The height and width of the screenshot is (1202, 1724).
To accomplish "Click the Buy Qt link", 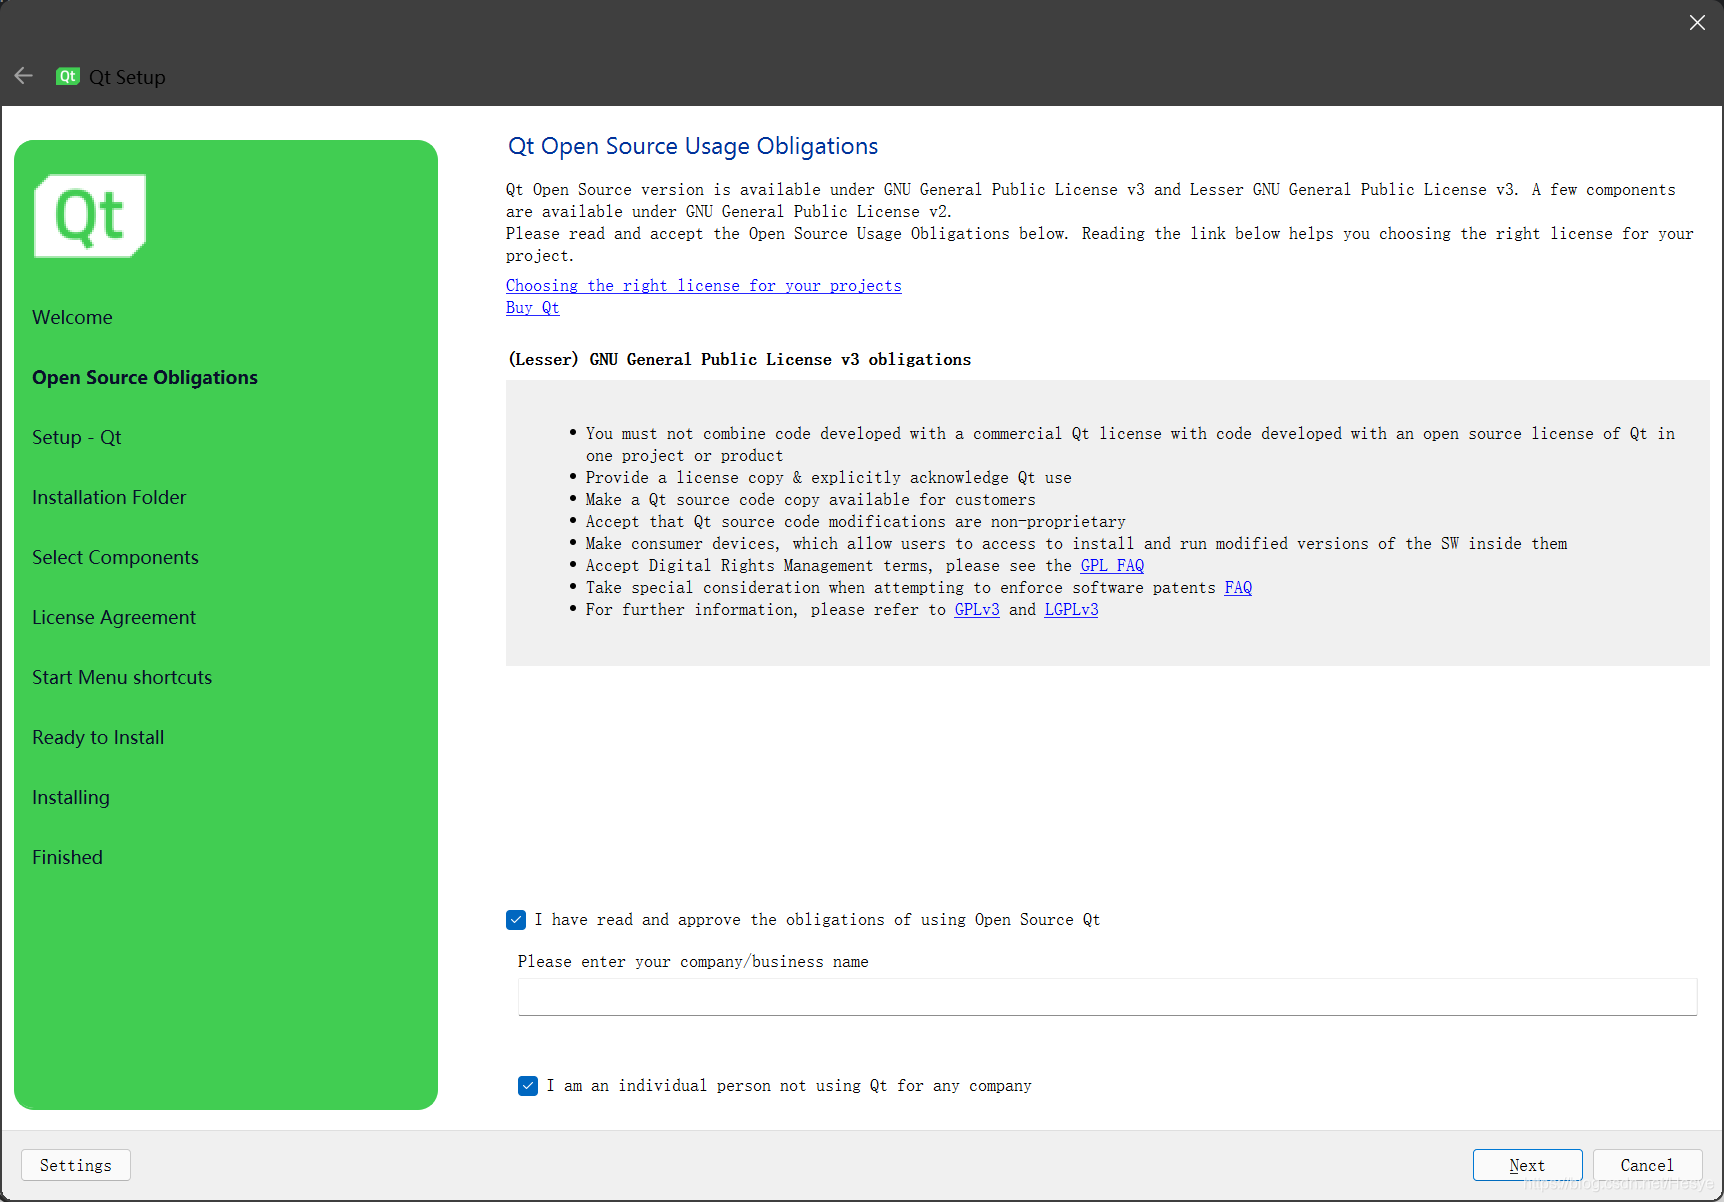I will coord(532,307).
